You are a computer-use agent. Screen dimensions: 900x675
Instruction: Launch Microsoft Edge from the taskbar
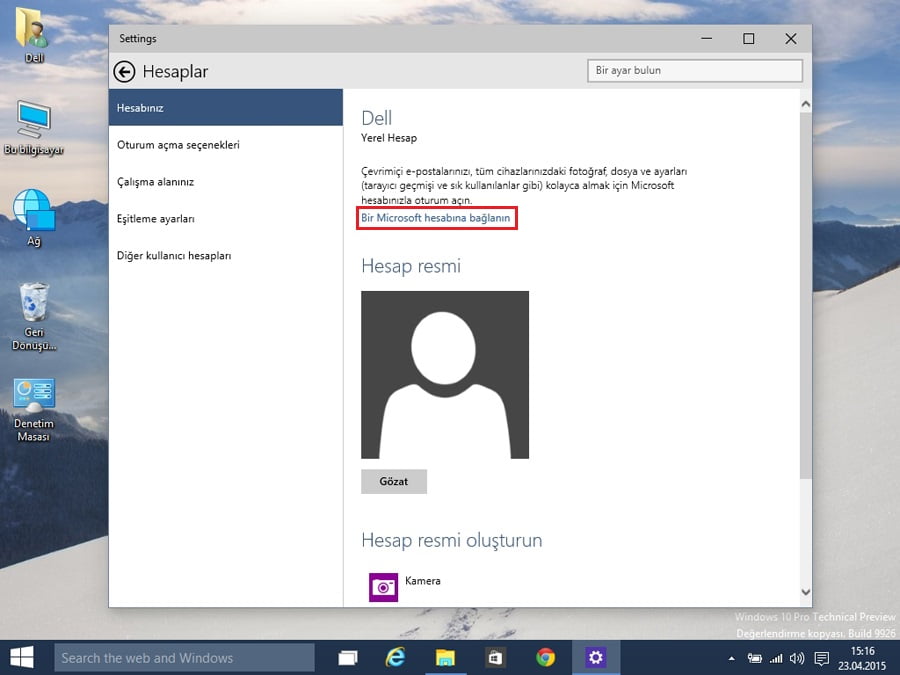(396, 657)
